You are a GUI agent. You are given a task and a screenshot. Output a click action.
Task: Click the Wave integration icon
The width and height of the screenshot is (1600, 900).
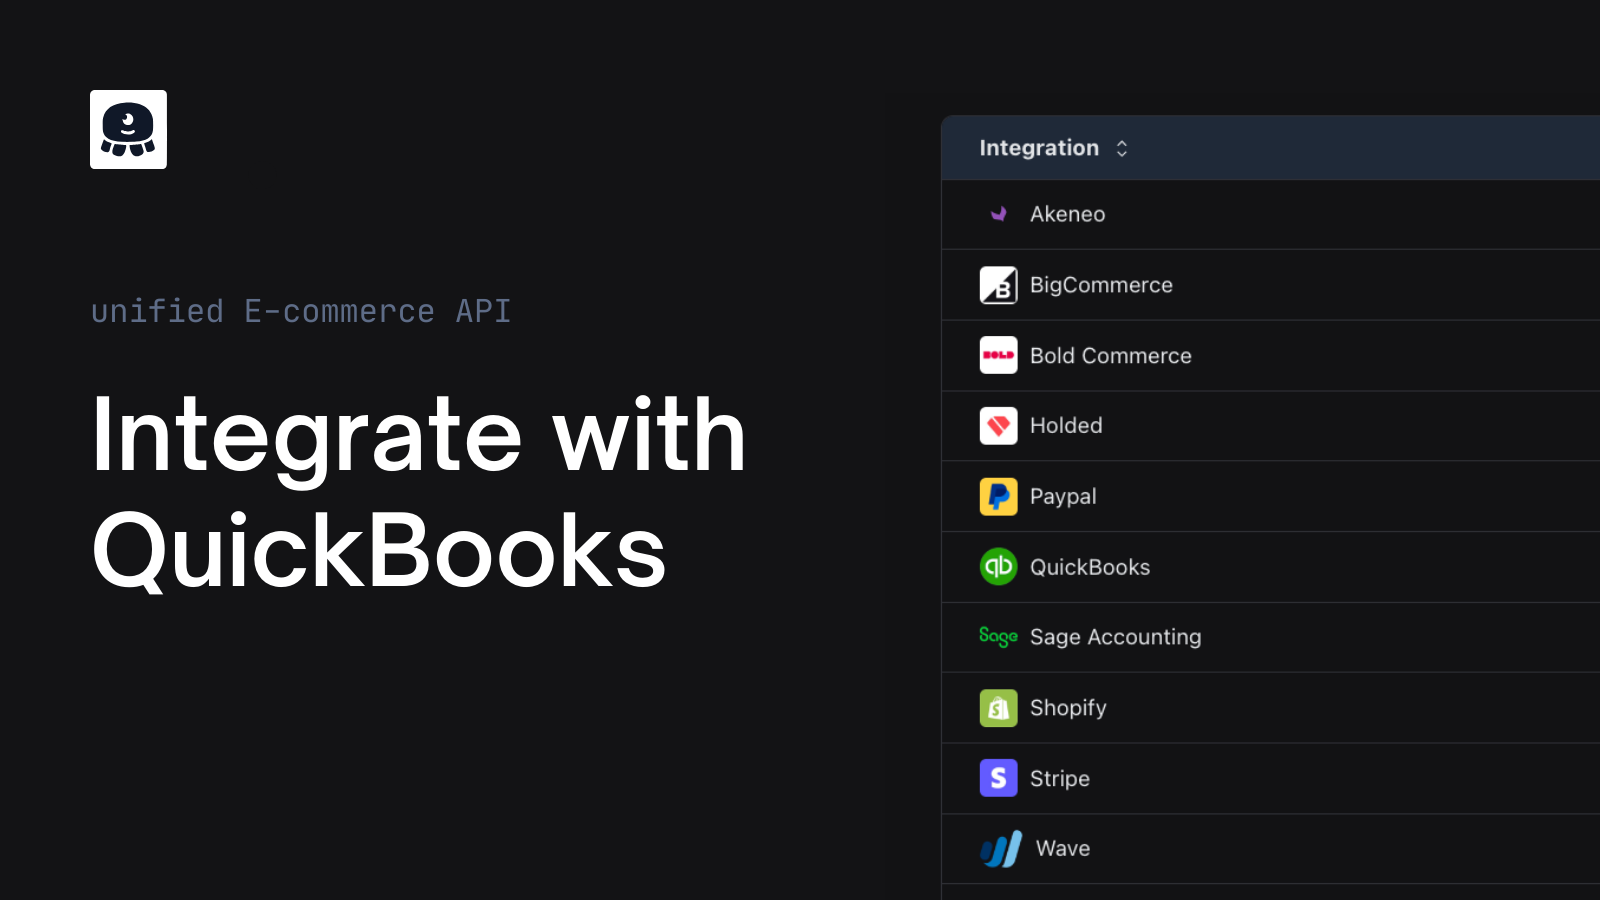pyautogui.click(x=1002, y=848)
